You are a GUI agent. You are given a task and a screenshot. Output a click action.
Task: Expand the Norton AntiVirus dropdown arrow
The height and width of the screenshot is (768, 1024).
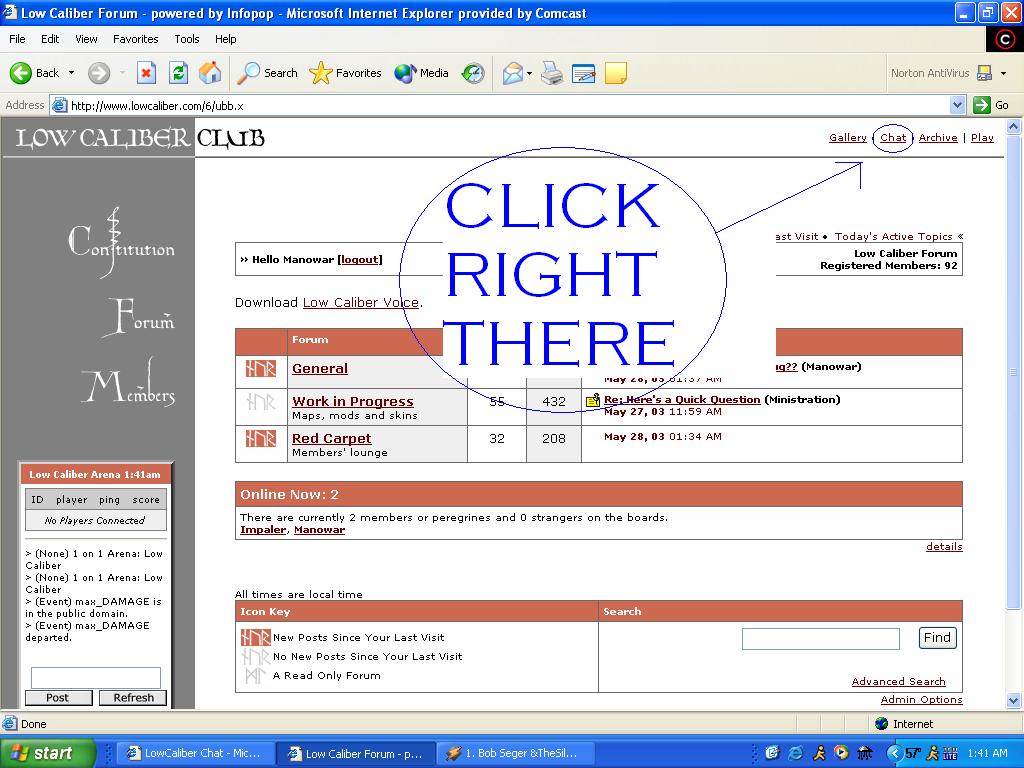tap(1003, 73)
